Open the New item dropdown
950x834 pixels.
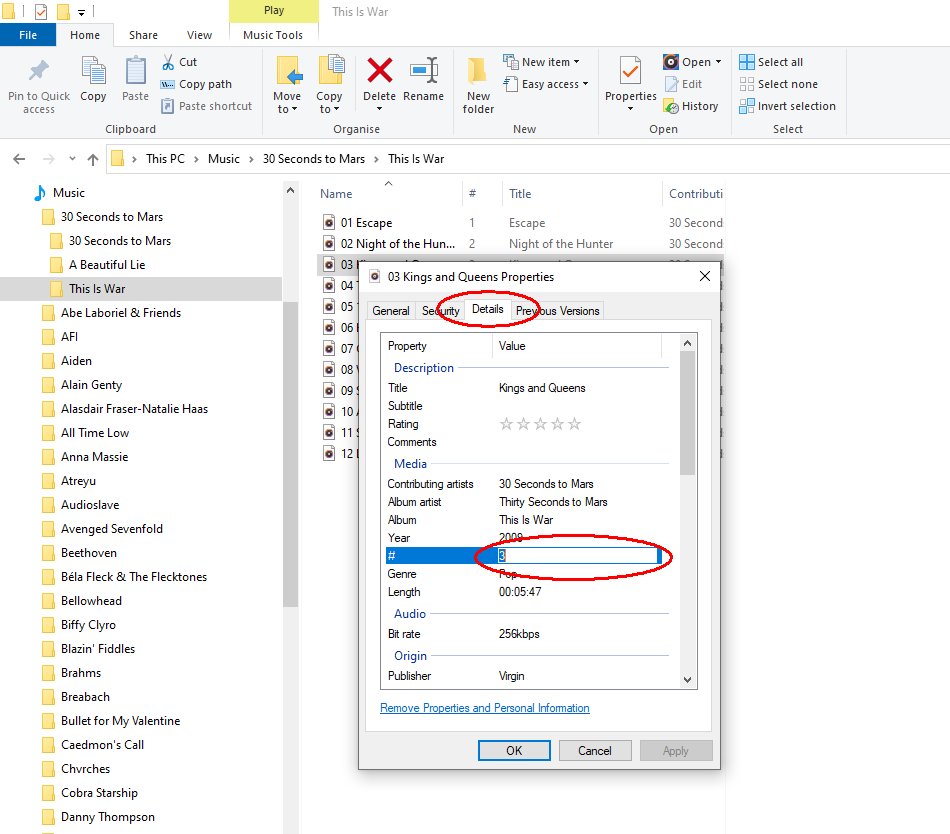click(541, 62)
